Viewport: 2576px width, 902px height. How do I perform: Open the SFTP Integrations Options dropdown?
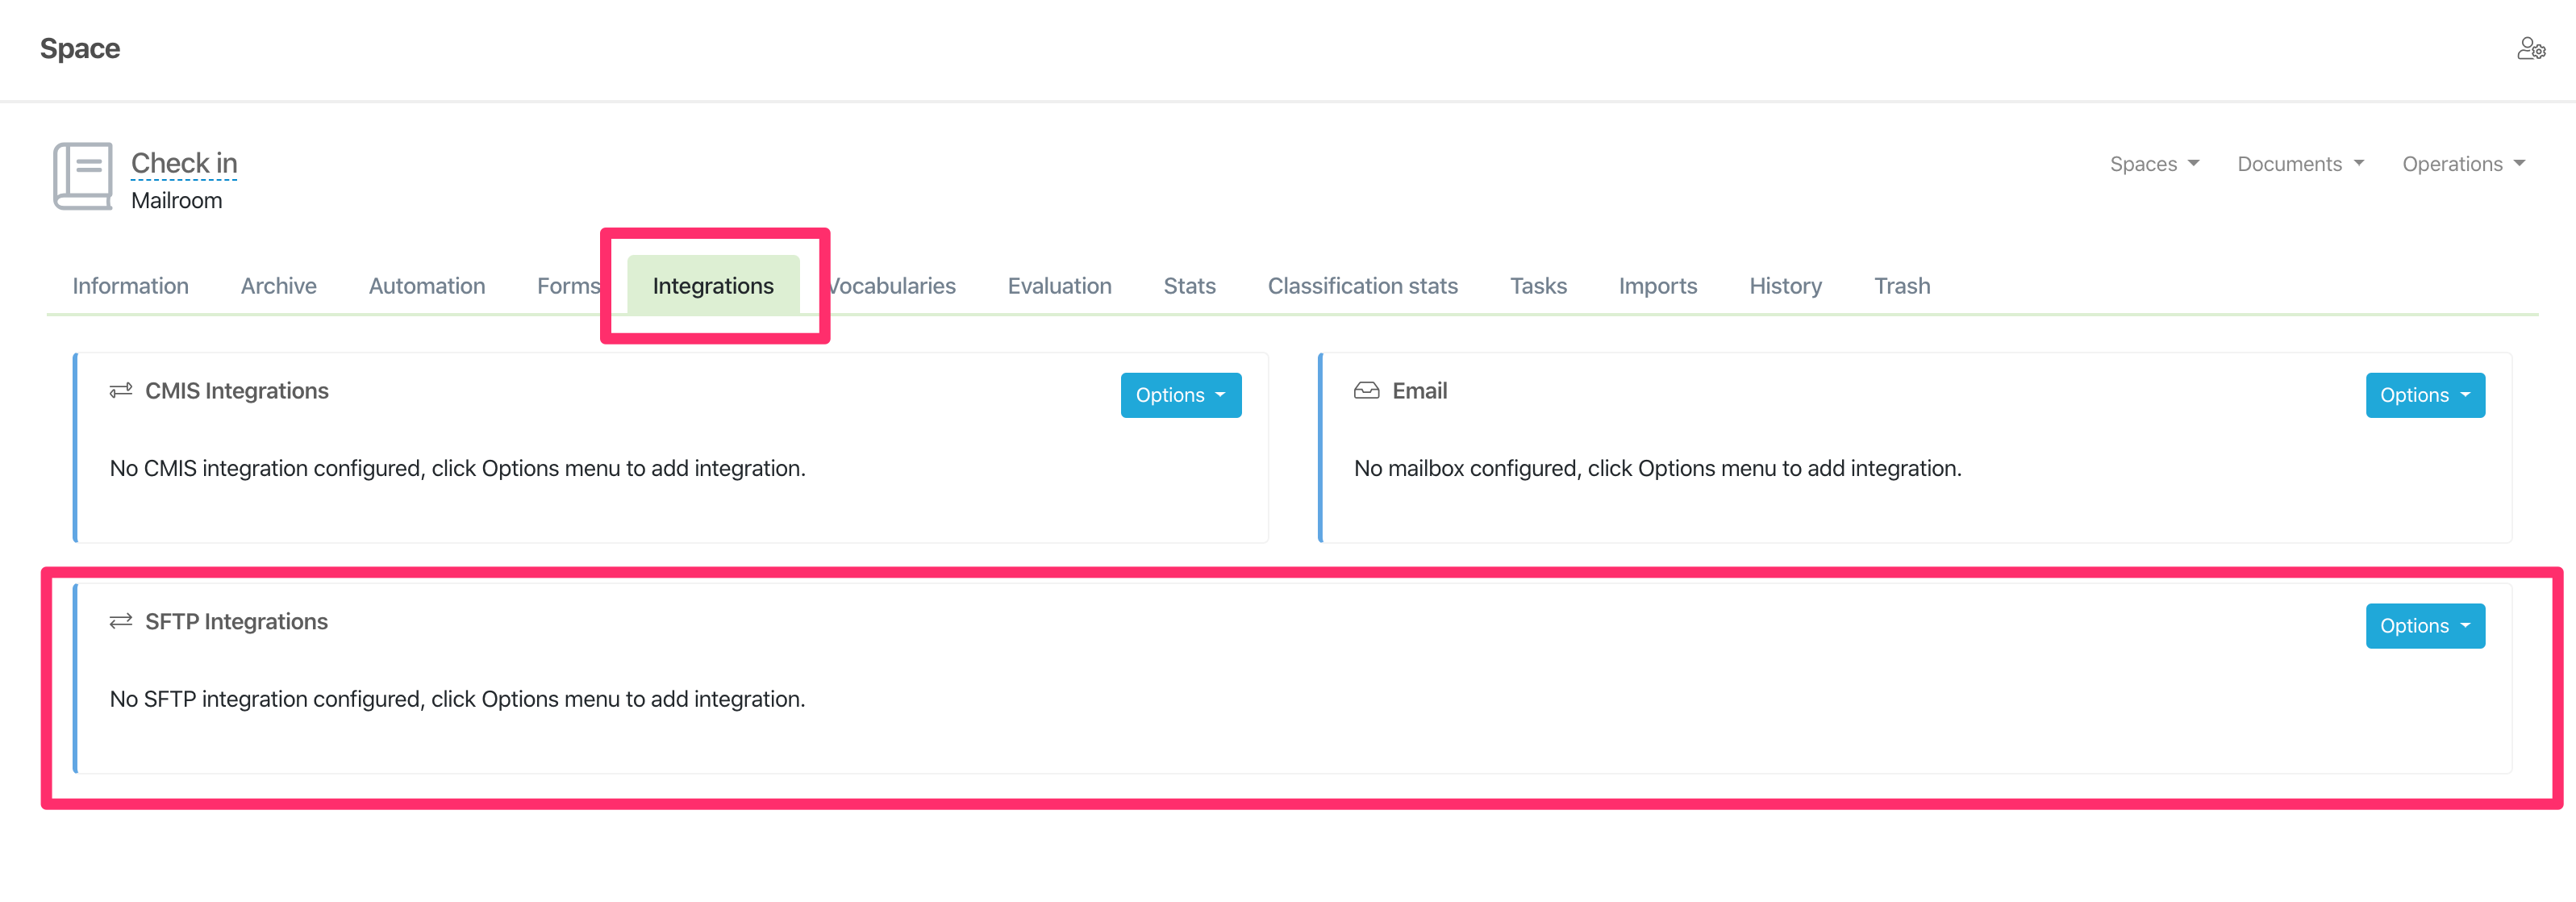[2424, 626]
